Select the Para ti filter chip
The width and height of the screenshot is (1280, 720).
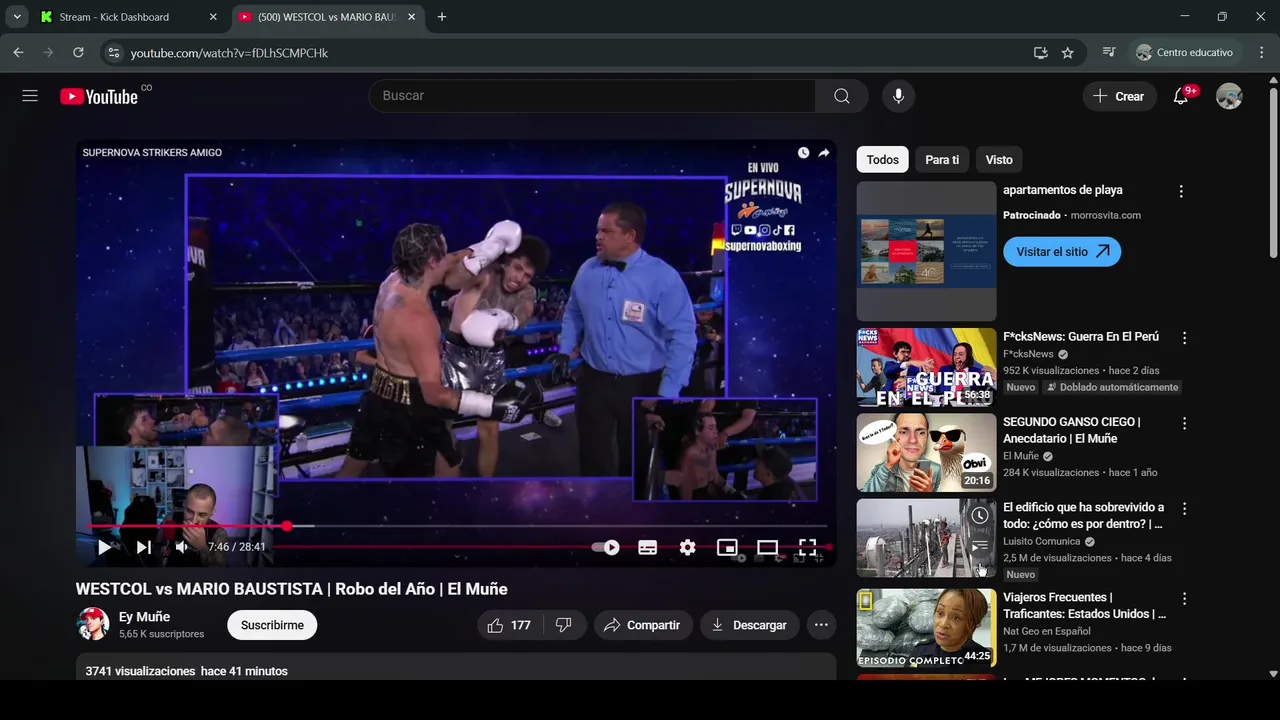[942, 160]
